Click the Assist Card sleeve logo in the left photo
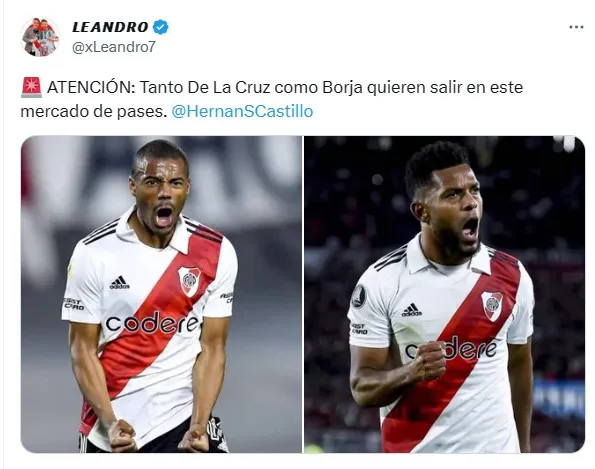Viewport: 595px width, 469px height. click(74, 304)
